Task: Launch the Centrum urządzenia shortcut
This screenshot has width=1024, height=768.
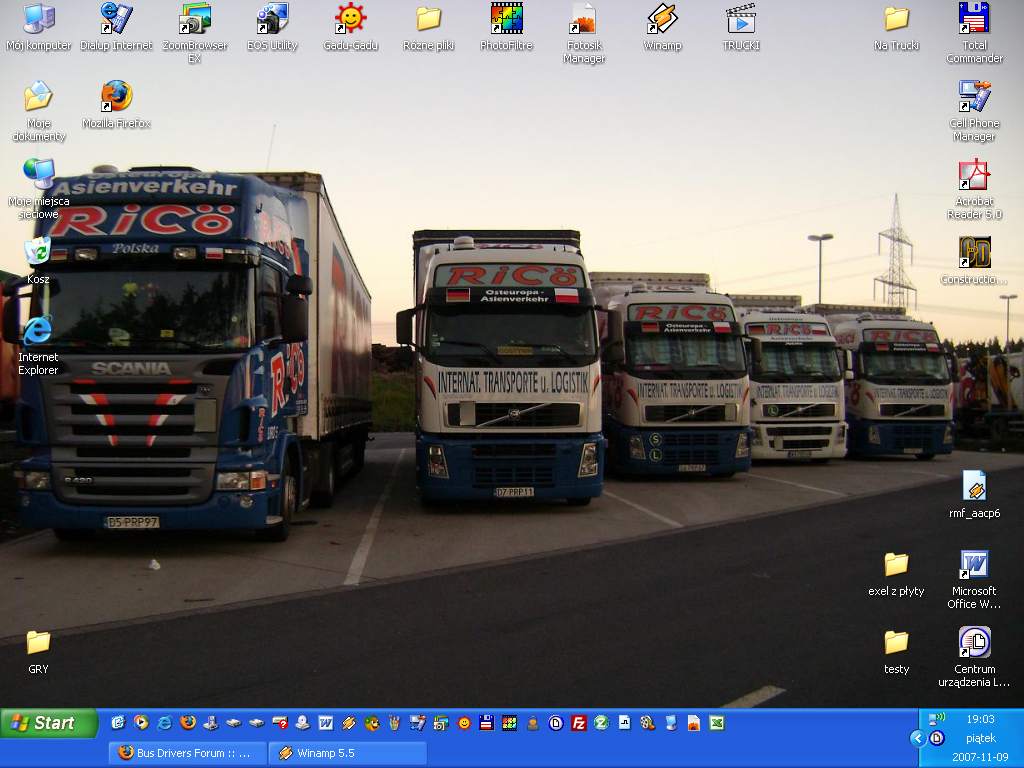Action: 974,657
